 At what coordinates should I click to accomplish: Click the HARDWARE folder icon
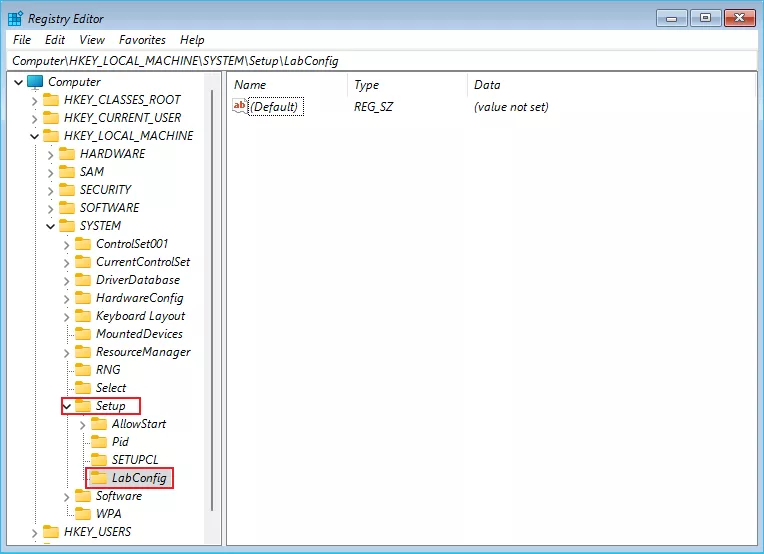[x=67, y=154]
